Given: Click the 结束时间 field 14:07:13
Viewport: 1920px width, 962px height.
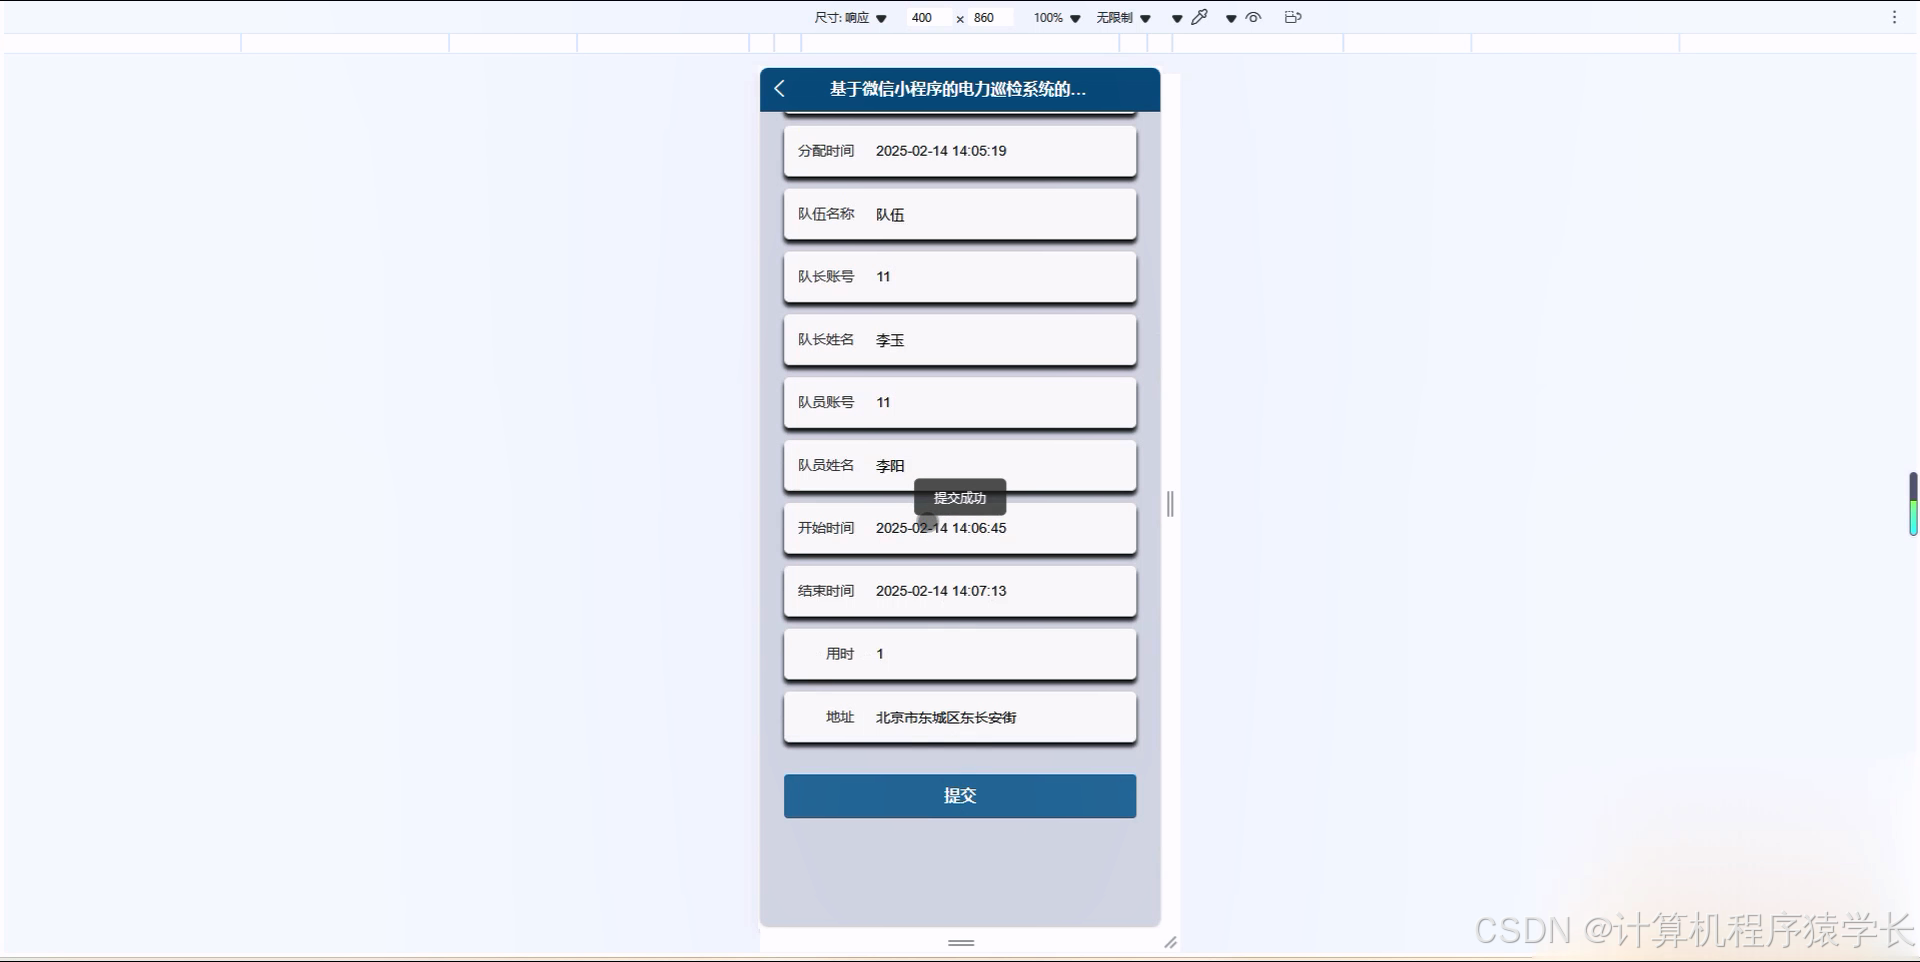Looking at the screenshot, I should point(960,591).
